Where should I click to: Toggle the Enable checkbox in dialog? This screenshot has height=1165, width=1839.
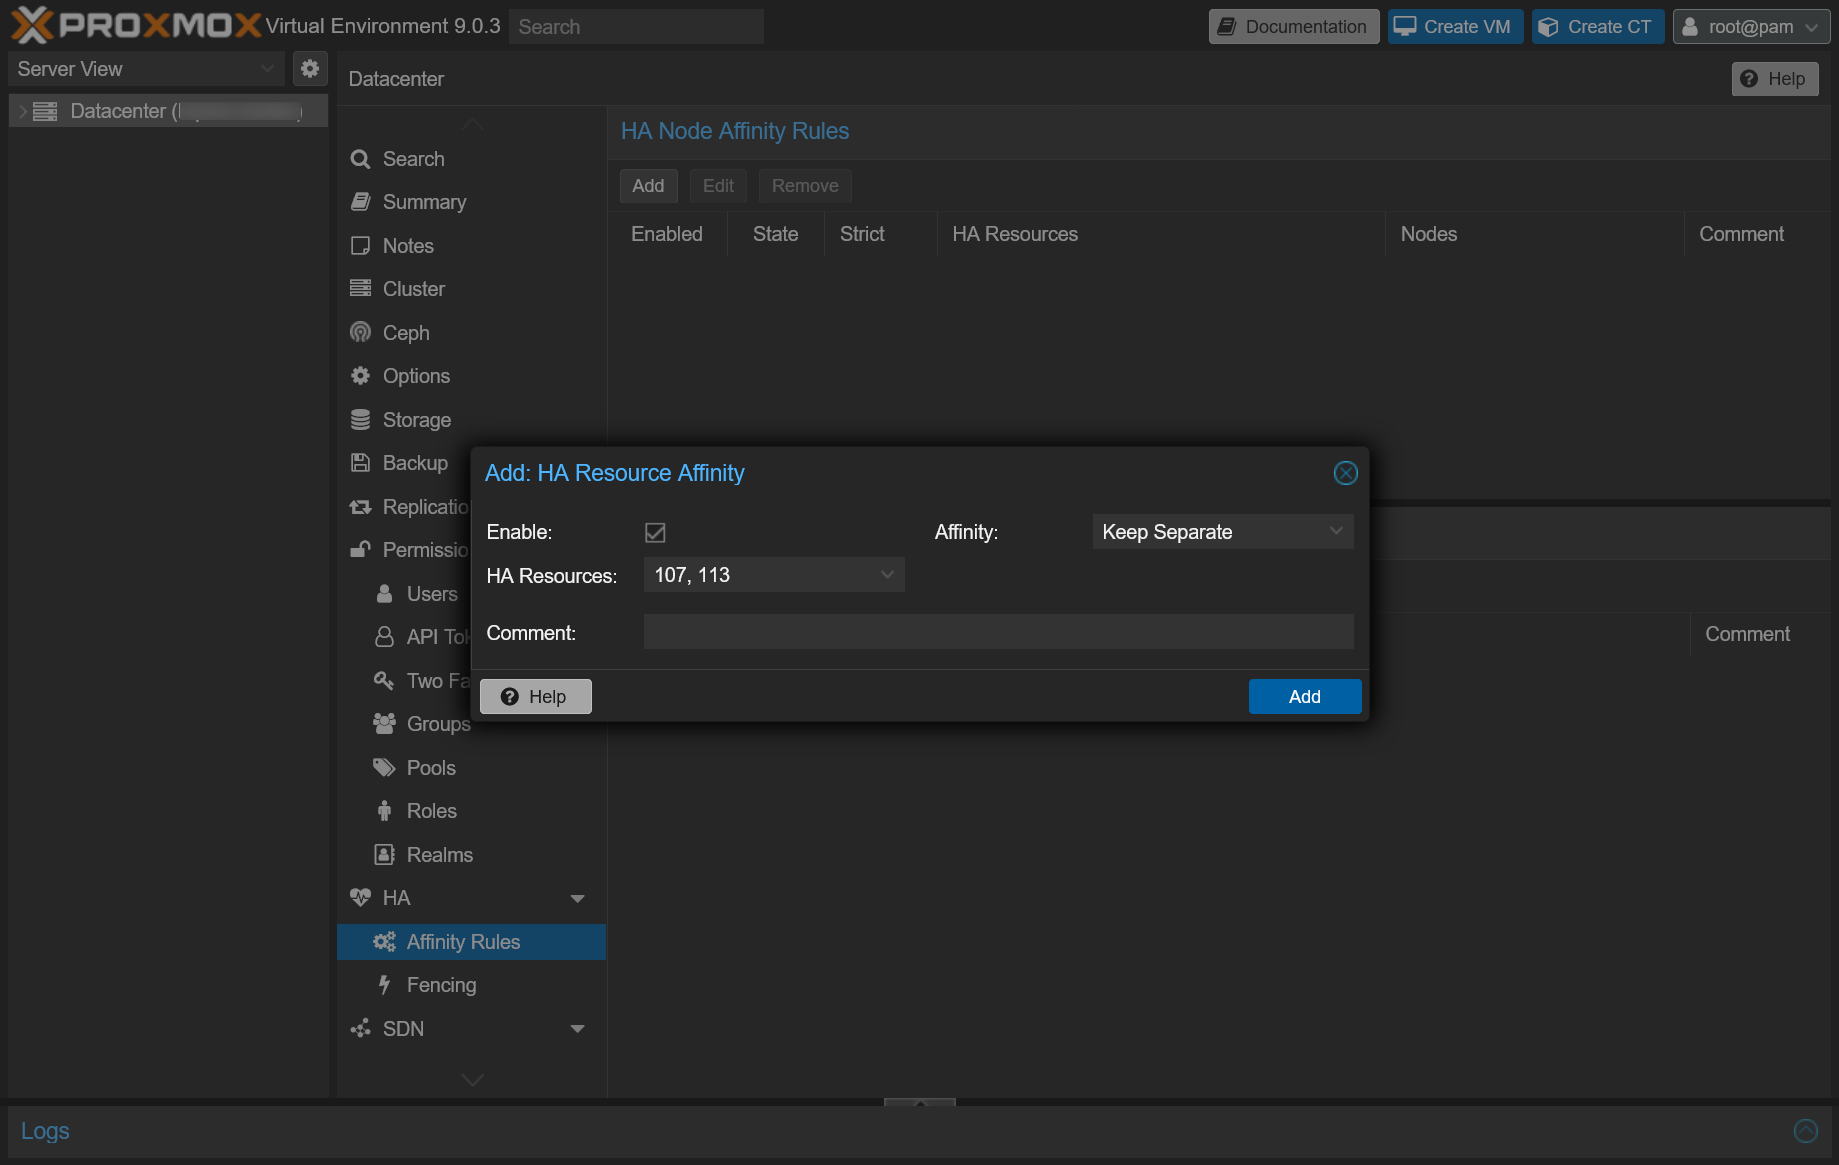click(x=655, y=532)
